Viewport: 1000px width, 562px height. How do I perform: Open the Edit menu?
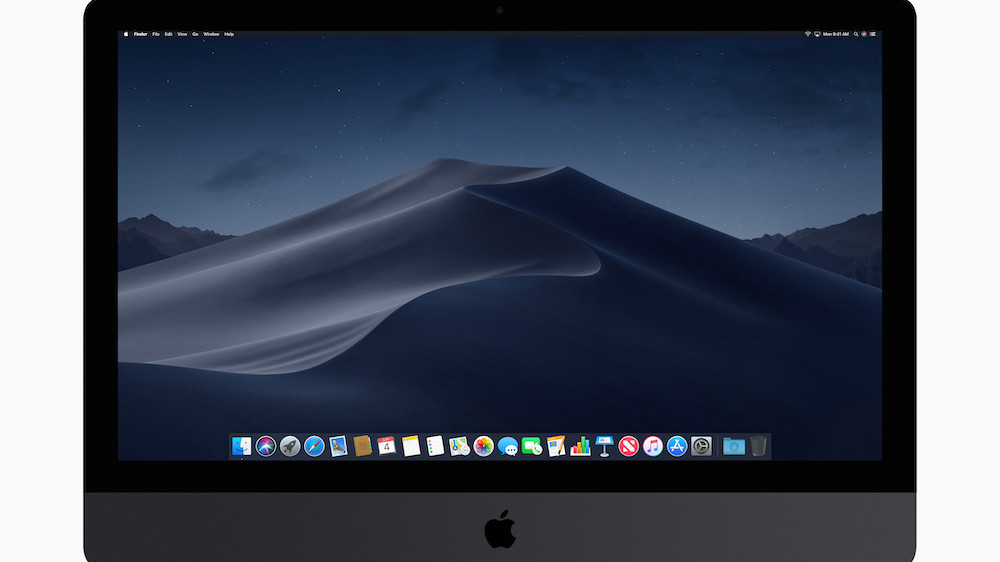(168, 34)
